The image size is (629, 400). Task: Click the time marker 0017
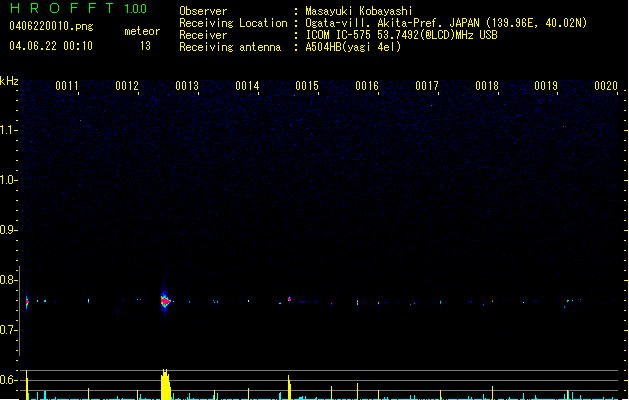click(427, 86)
